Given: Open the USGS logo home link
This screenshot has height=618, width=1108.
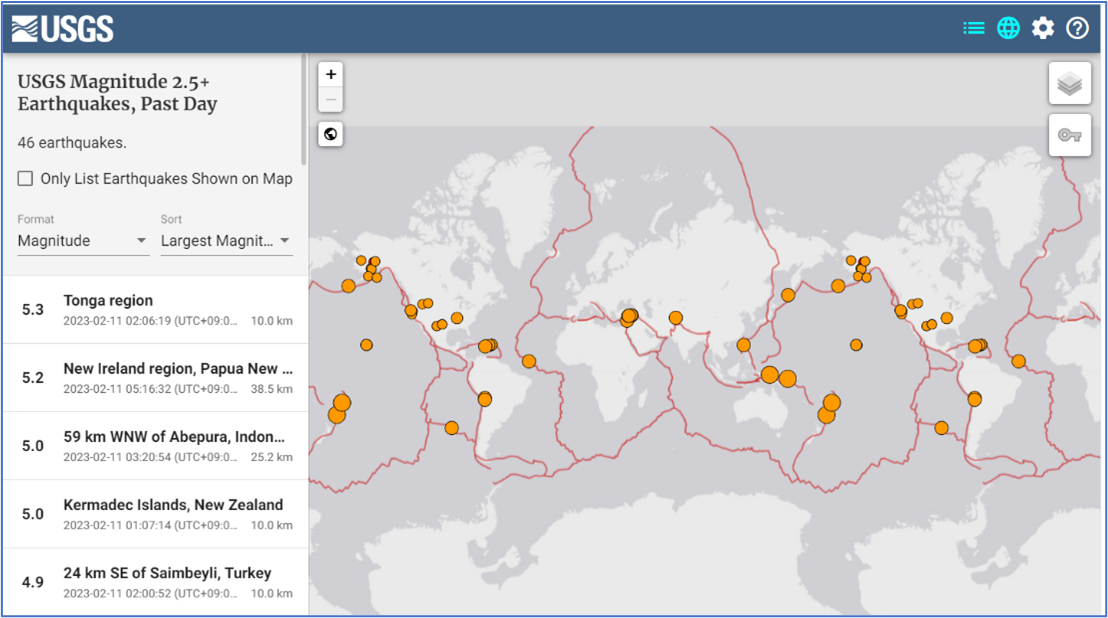Looking at the screenshot, I should point(63,29).
